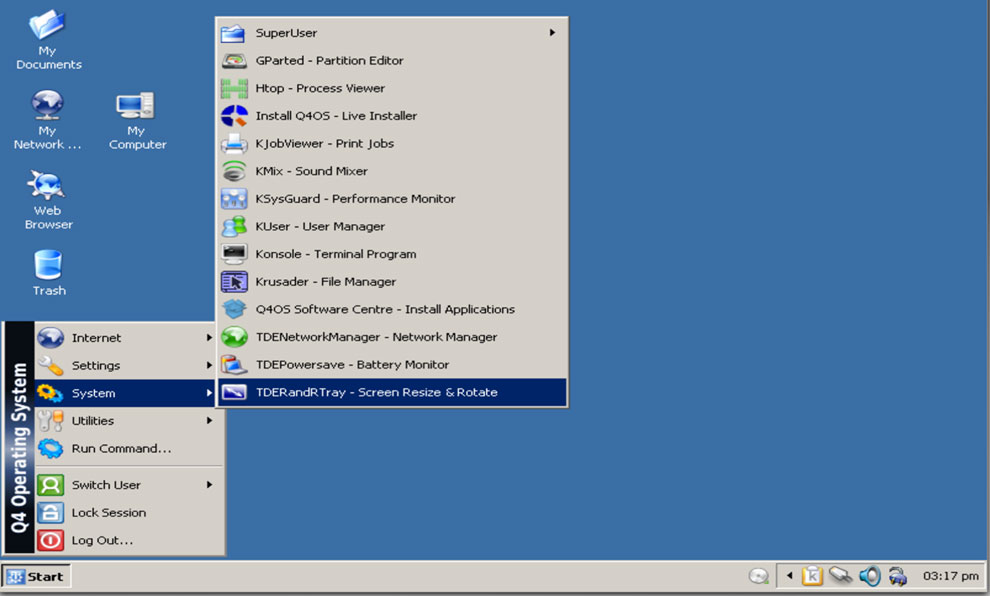Select KUser - User Manager entry

(391, 227)
